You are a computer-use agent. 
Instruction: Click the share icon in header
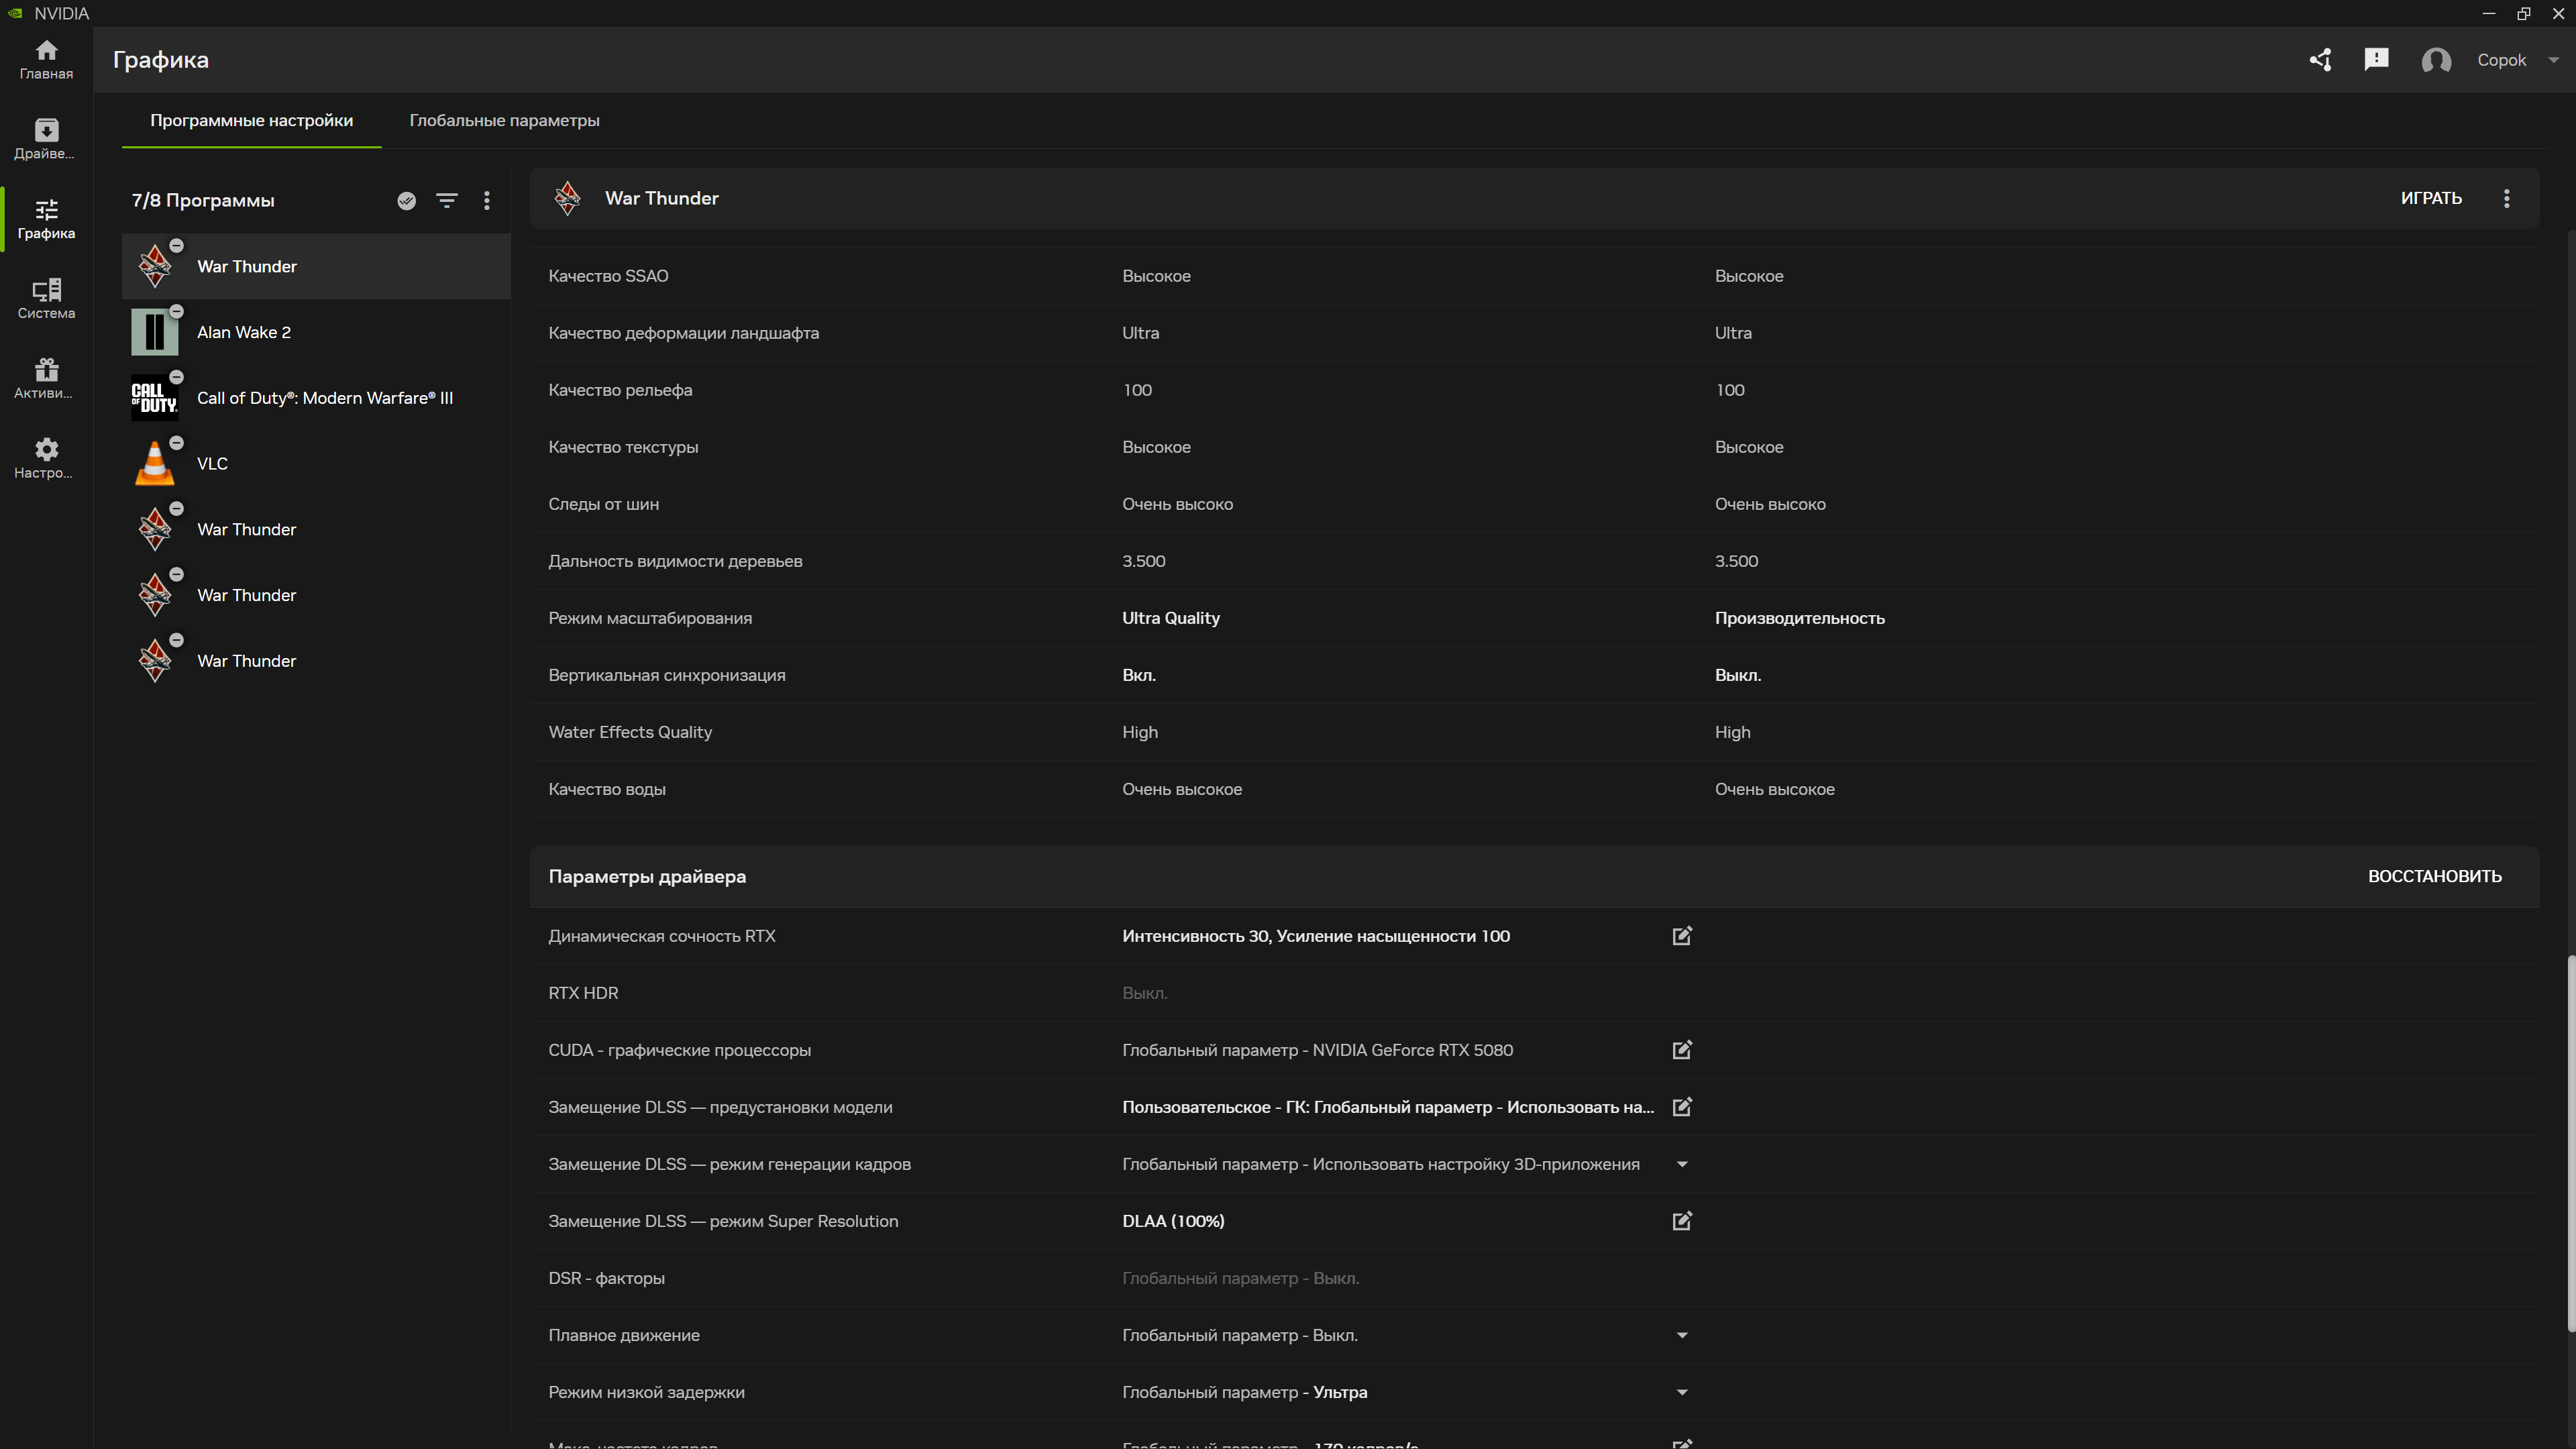point(2320,60)
